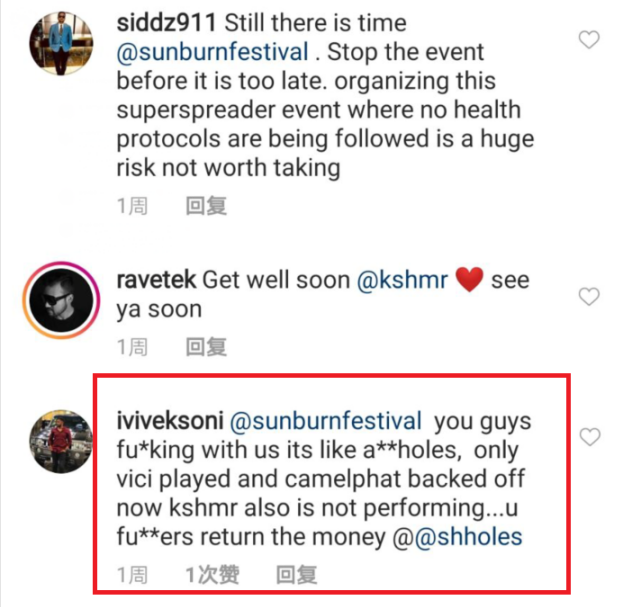Screen dimensions: 625x607
Task: Click the 1周 timestamp under siddz911's comment
Action: pos(132,206)
